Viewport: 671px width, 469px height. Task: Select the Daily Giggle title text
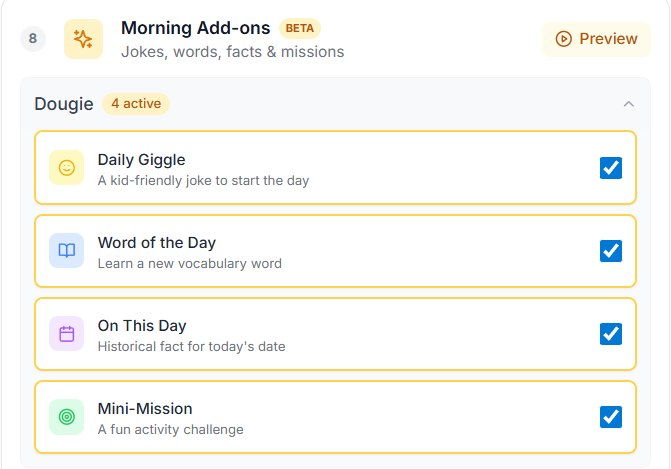click(x=141, y=160)
